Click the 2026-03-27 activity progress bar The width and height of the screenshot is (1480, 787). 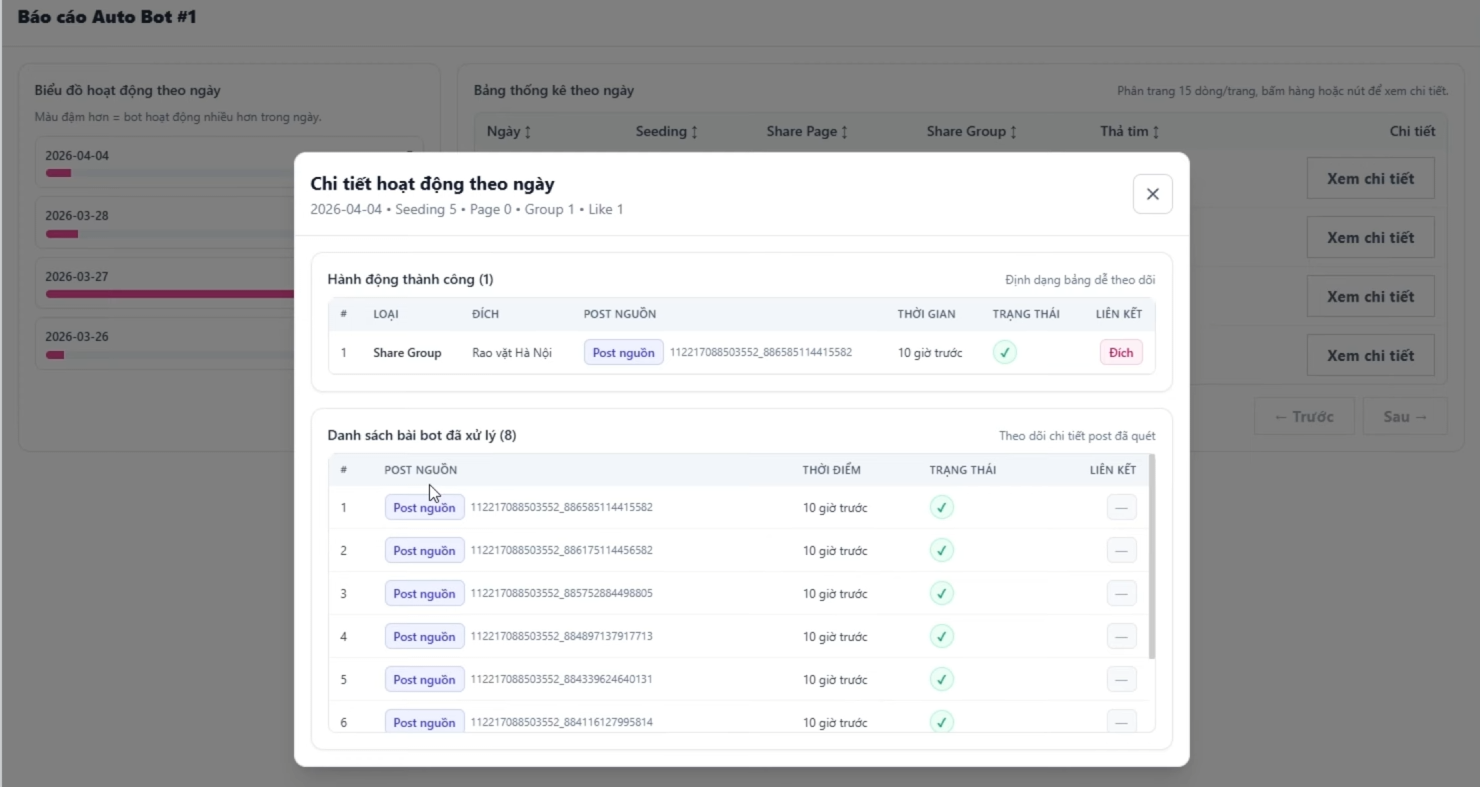(x=170, y=294)
